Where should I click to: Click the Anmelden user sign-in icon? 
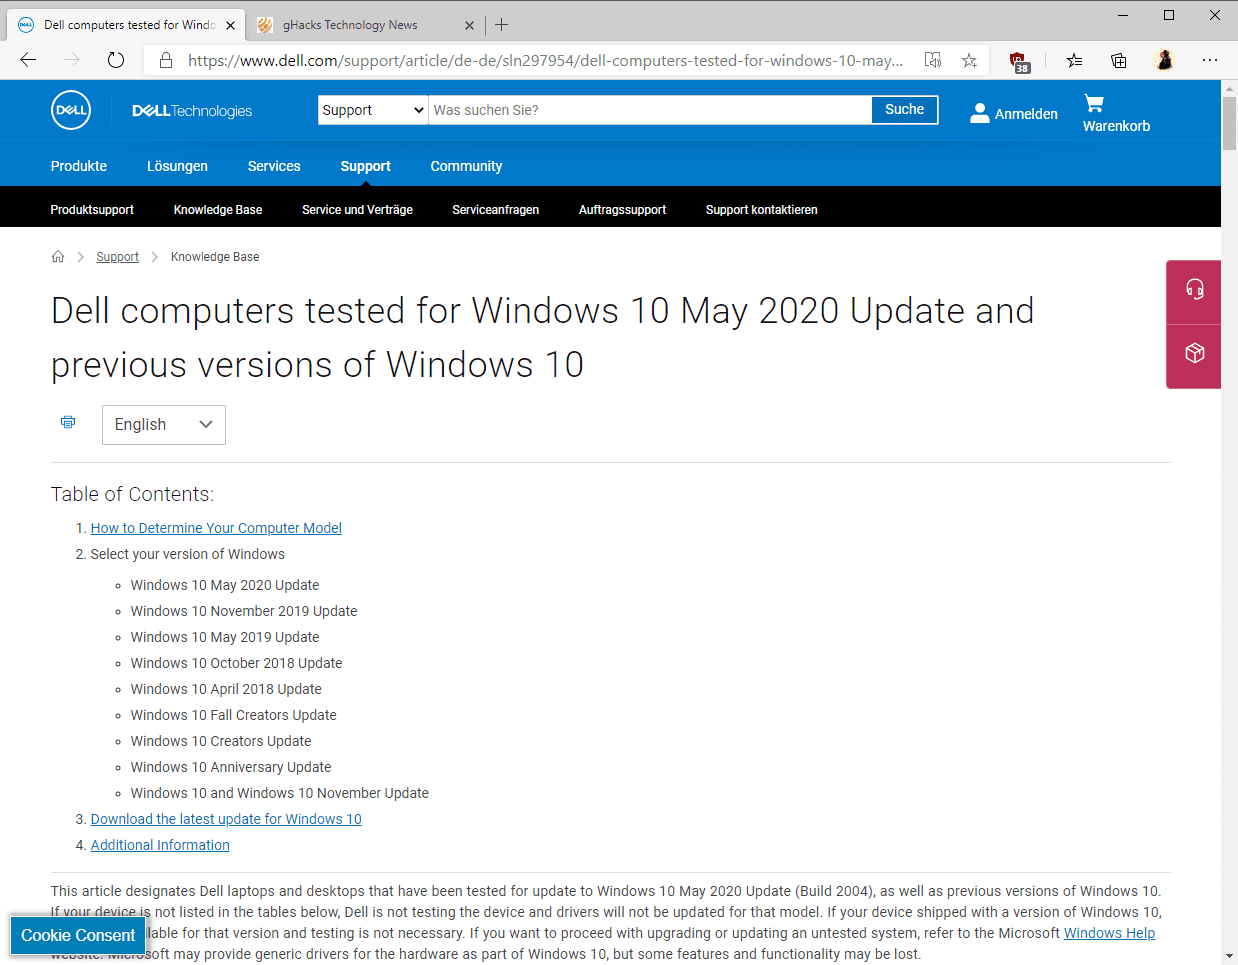[980, 113]
